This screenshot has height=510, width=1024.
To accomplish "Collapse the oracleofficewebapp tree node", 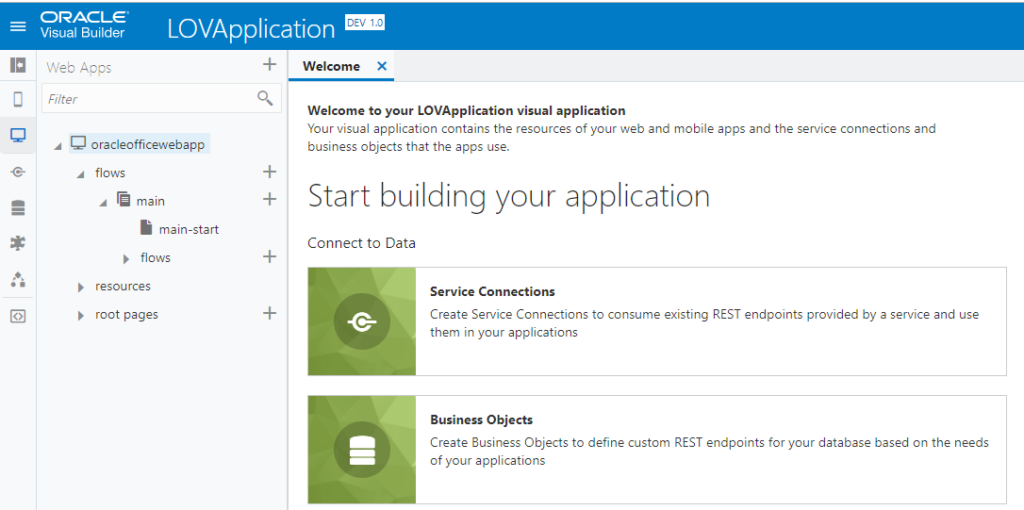I will coord(57,146).
